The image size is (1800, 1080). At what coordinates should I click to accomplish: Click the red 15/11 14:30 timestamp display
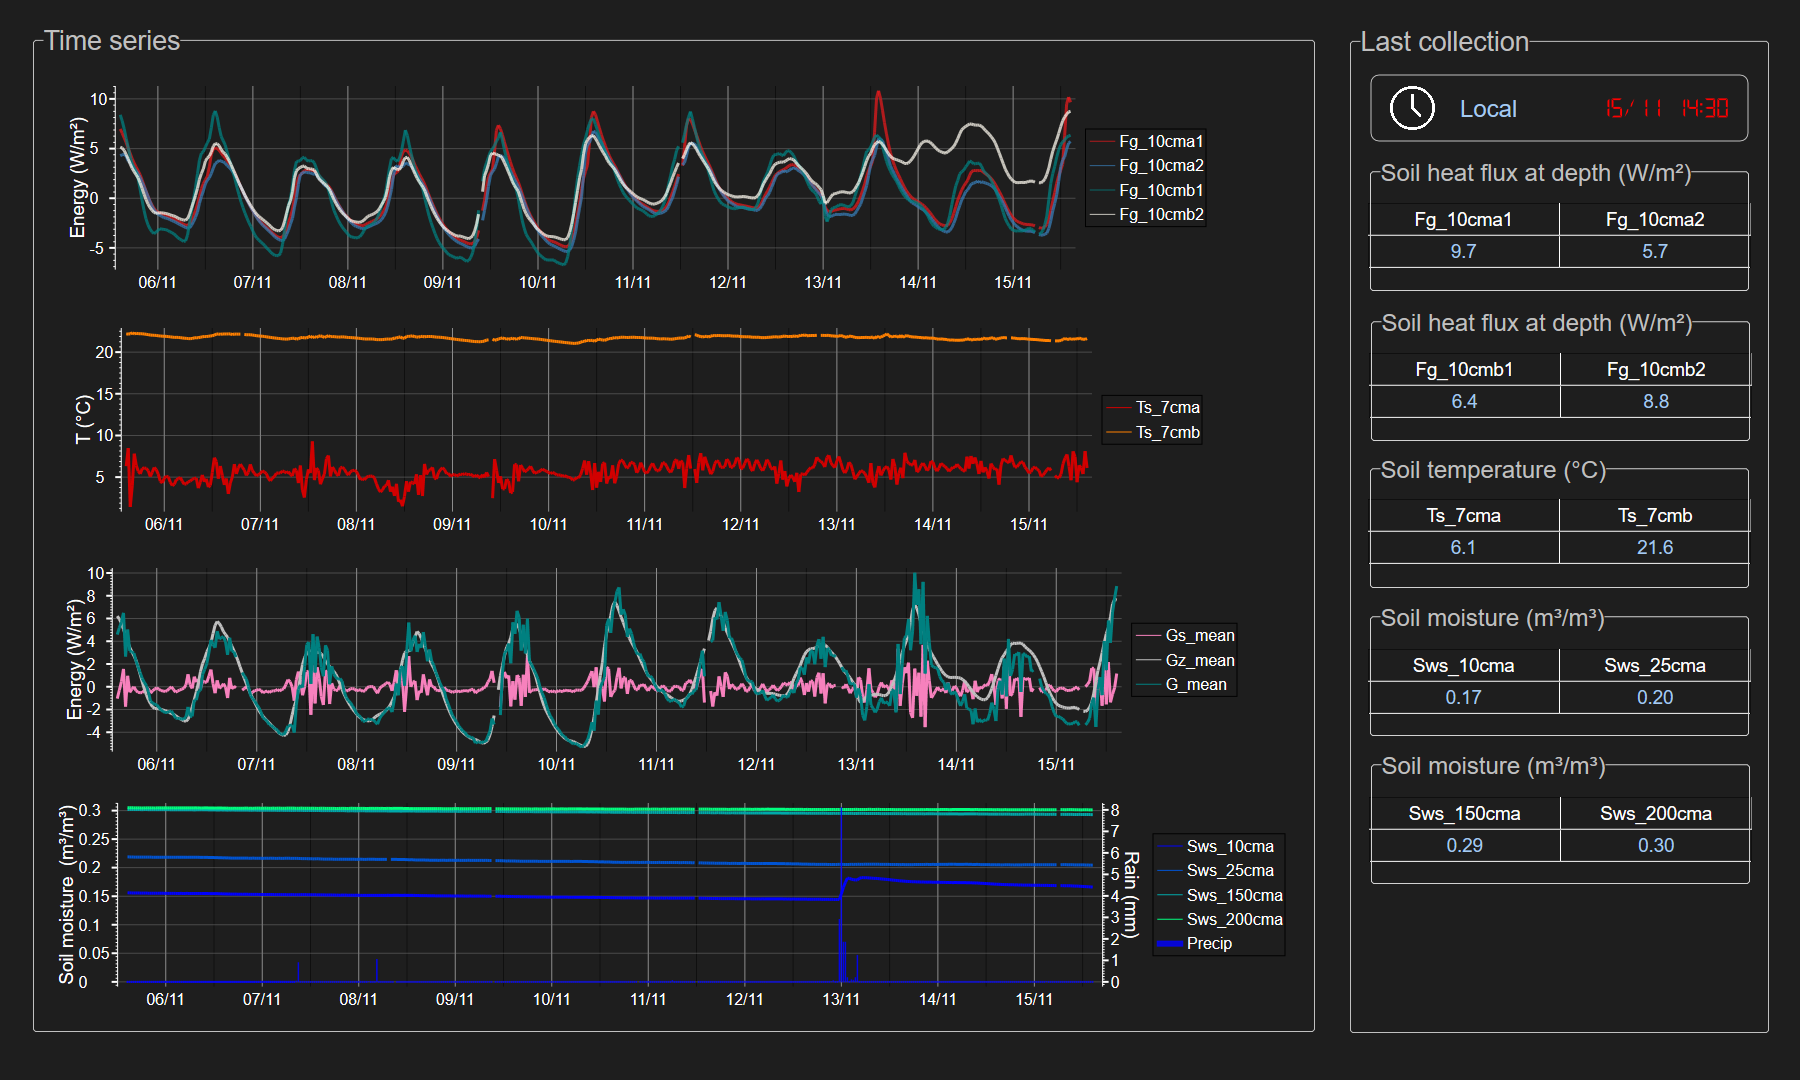(1666, 108)
